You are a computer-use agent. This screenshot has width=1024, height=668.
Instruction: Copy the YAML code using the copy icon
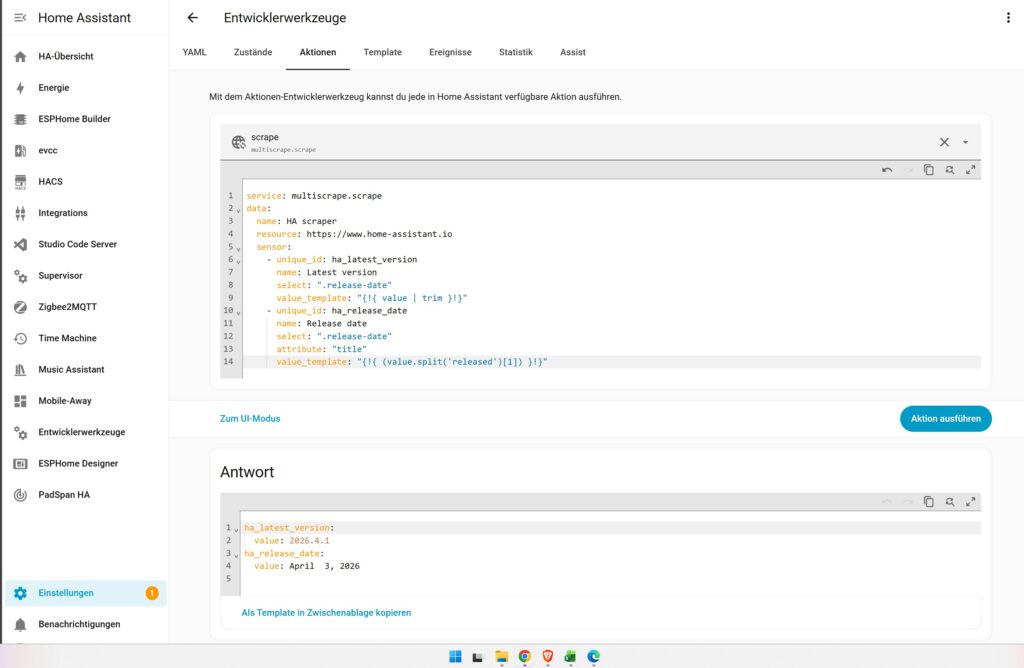pos(928,170)
